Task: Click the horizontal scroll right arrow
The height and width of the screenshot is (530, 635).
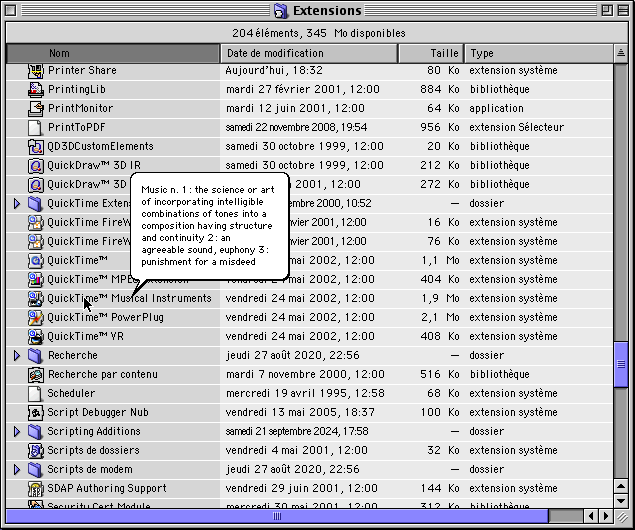Action: pos(605,516)
